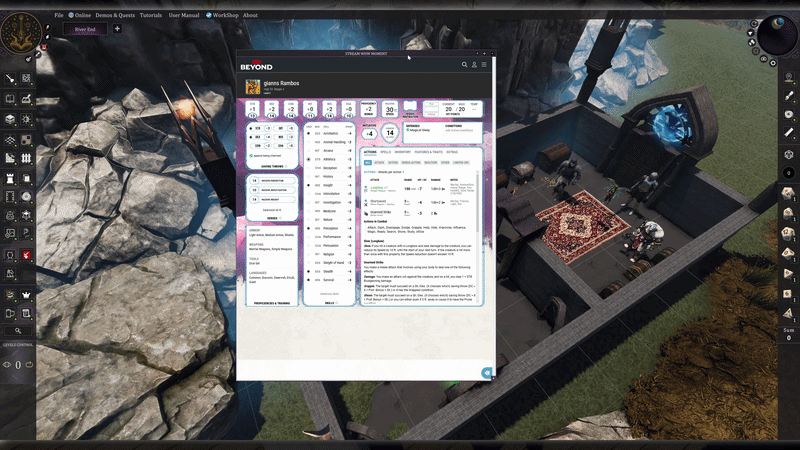Select the Limited Use filter
Image resolution: width=800 pixels, height=450 pixels.
pyautogui.click(x=461, y=163)
